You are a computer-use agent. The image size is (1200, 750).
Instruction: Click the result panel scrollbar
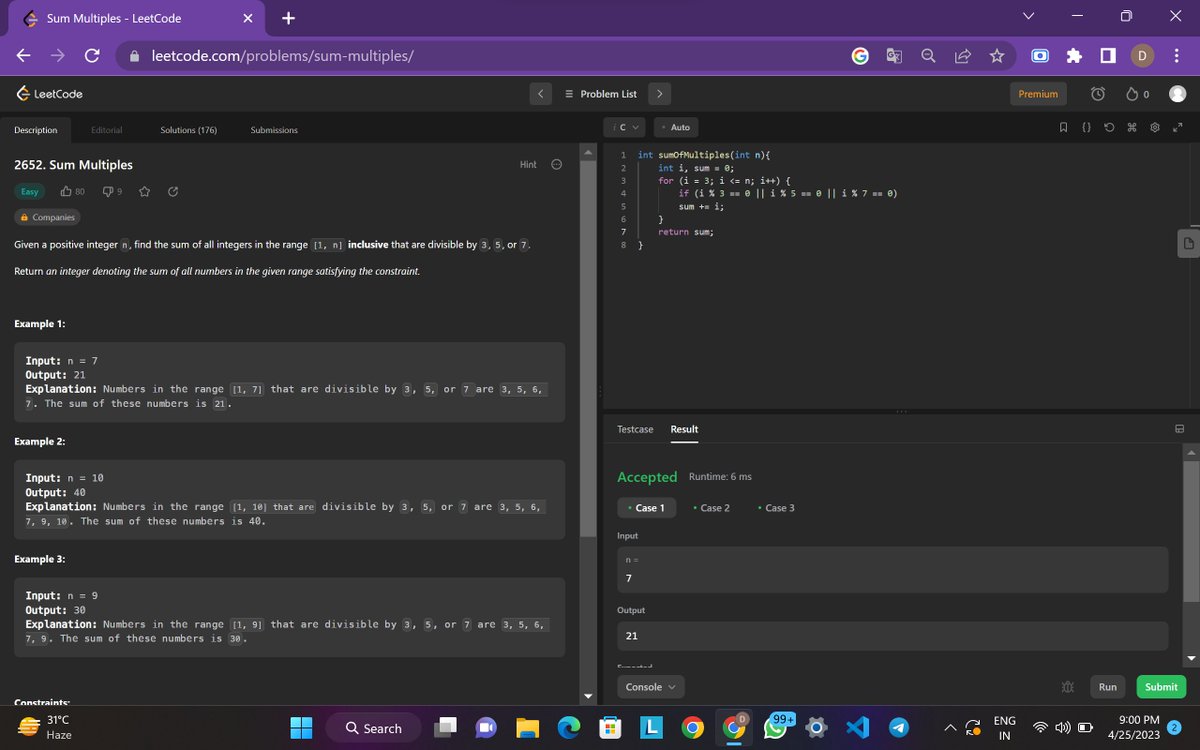pos(1190,530)
